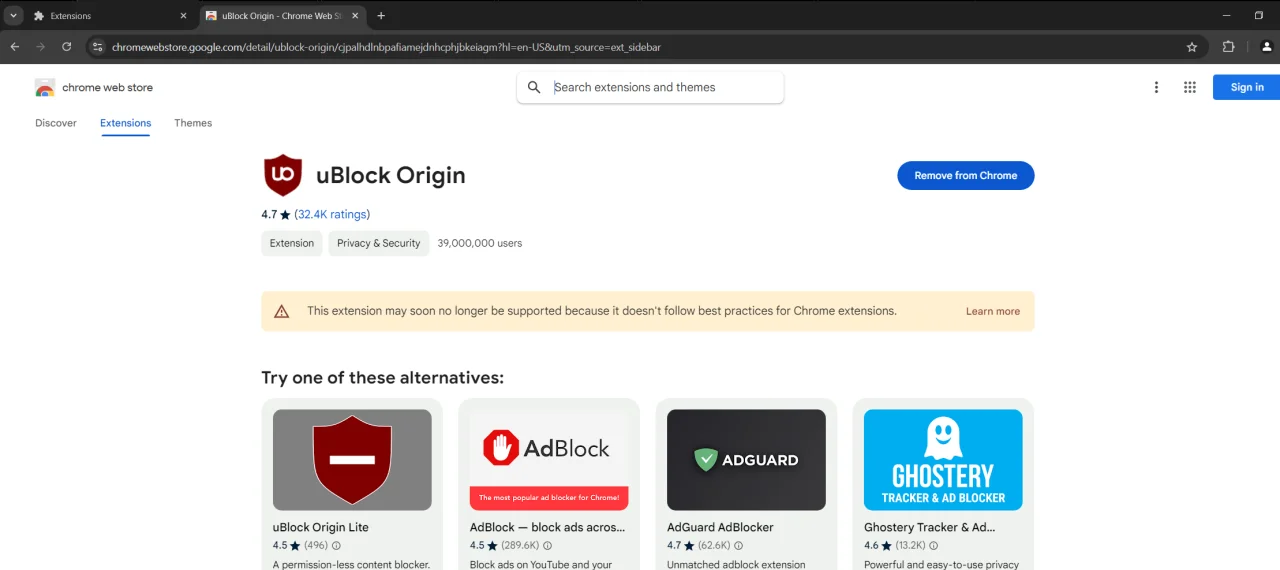1280x570 pixels.
Task: Show rating info for uBlock Origin Lite
Action: coord(336,546)
